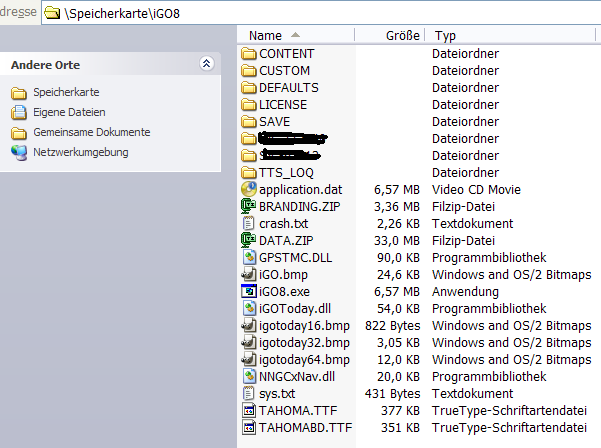This screenshot has width=601, height=448.
Task: Click the NNGCxNav.dll library icon
Action: (x=249, y=376)
